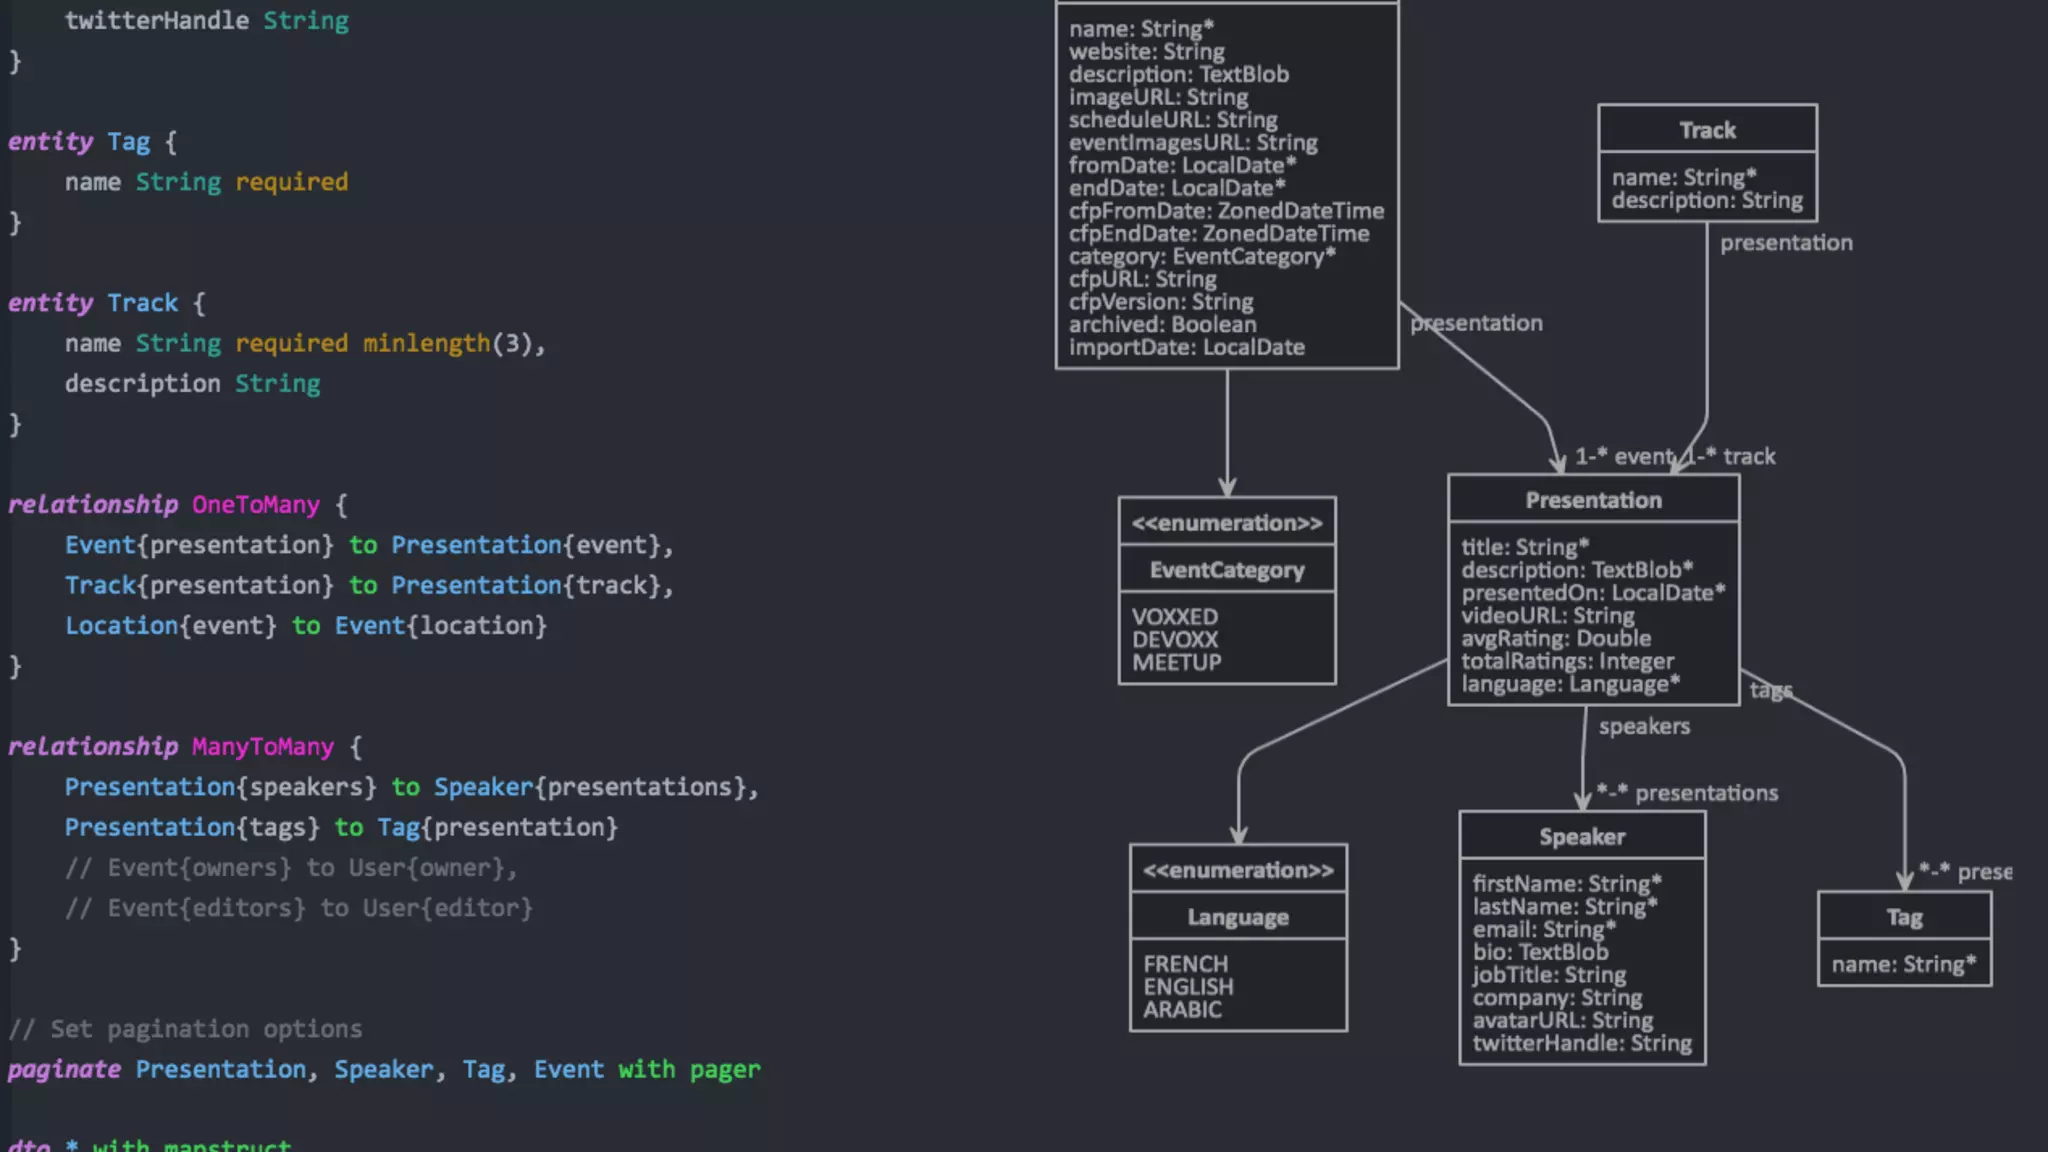Image resolution: width=2048 pixels, height=1152 pixels.
Task: Click the Language enumeration title
Action: point(1238,918)
